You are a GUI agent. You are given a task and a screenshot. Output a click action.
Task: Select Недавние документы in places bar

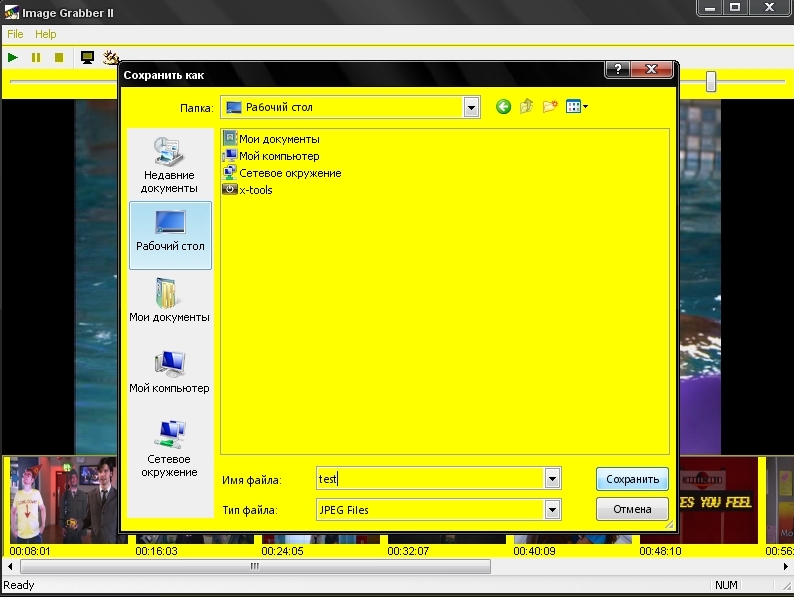pos(169,166)
